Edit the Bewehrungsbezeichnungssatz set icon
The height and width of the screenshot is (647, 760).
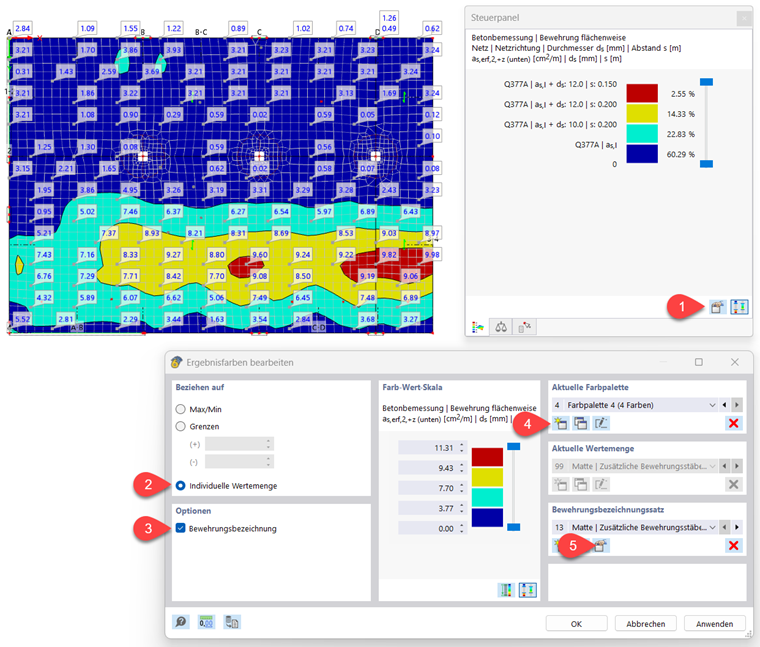click(600, 546)
